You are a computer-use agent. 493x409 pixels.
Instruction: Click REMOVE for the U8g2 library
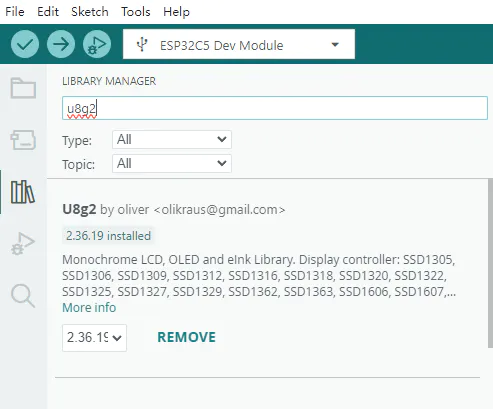point(186,337)
